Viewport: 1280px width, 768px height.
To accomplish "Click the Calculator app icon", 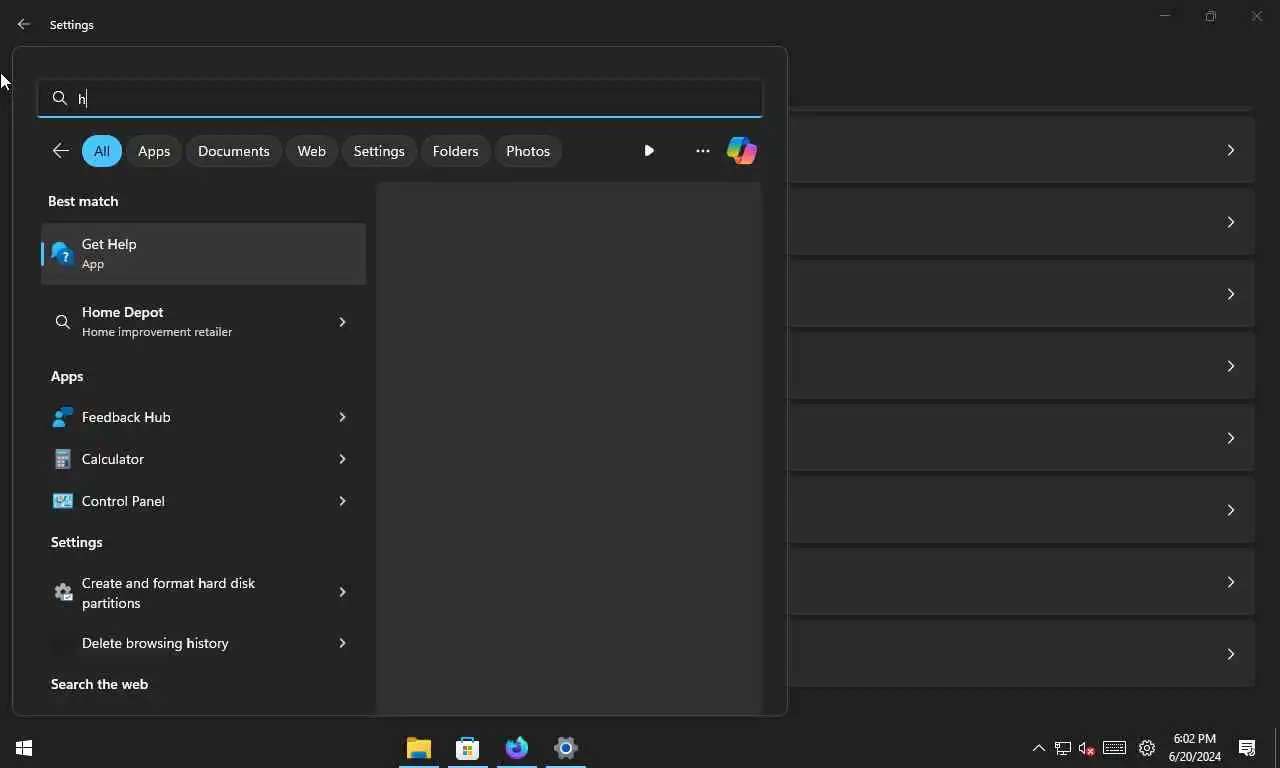I will click(62, 459).
